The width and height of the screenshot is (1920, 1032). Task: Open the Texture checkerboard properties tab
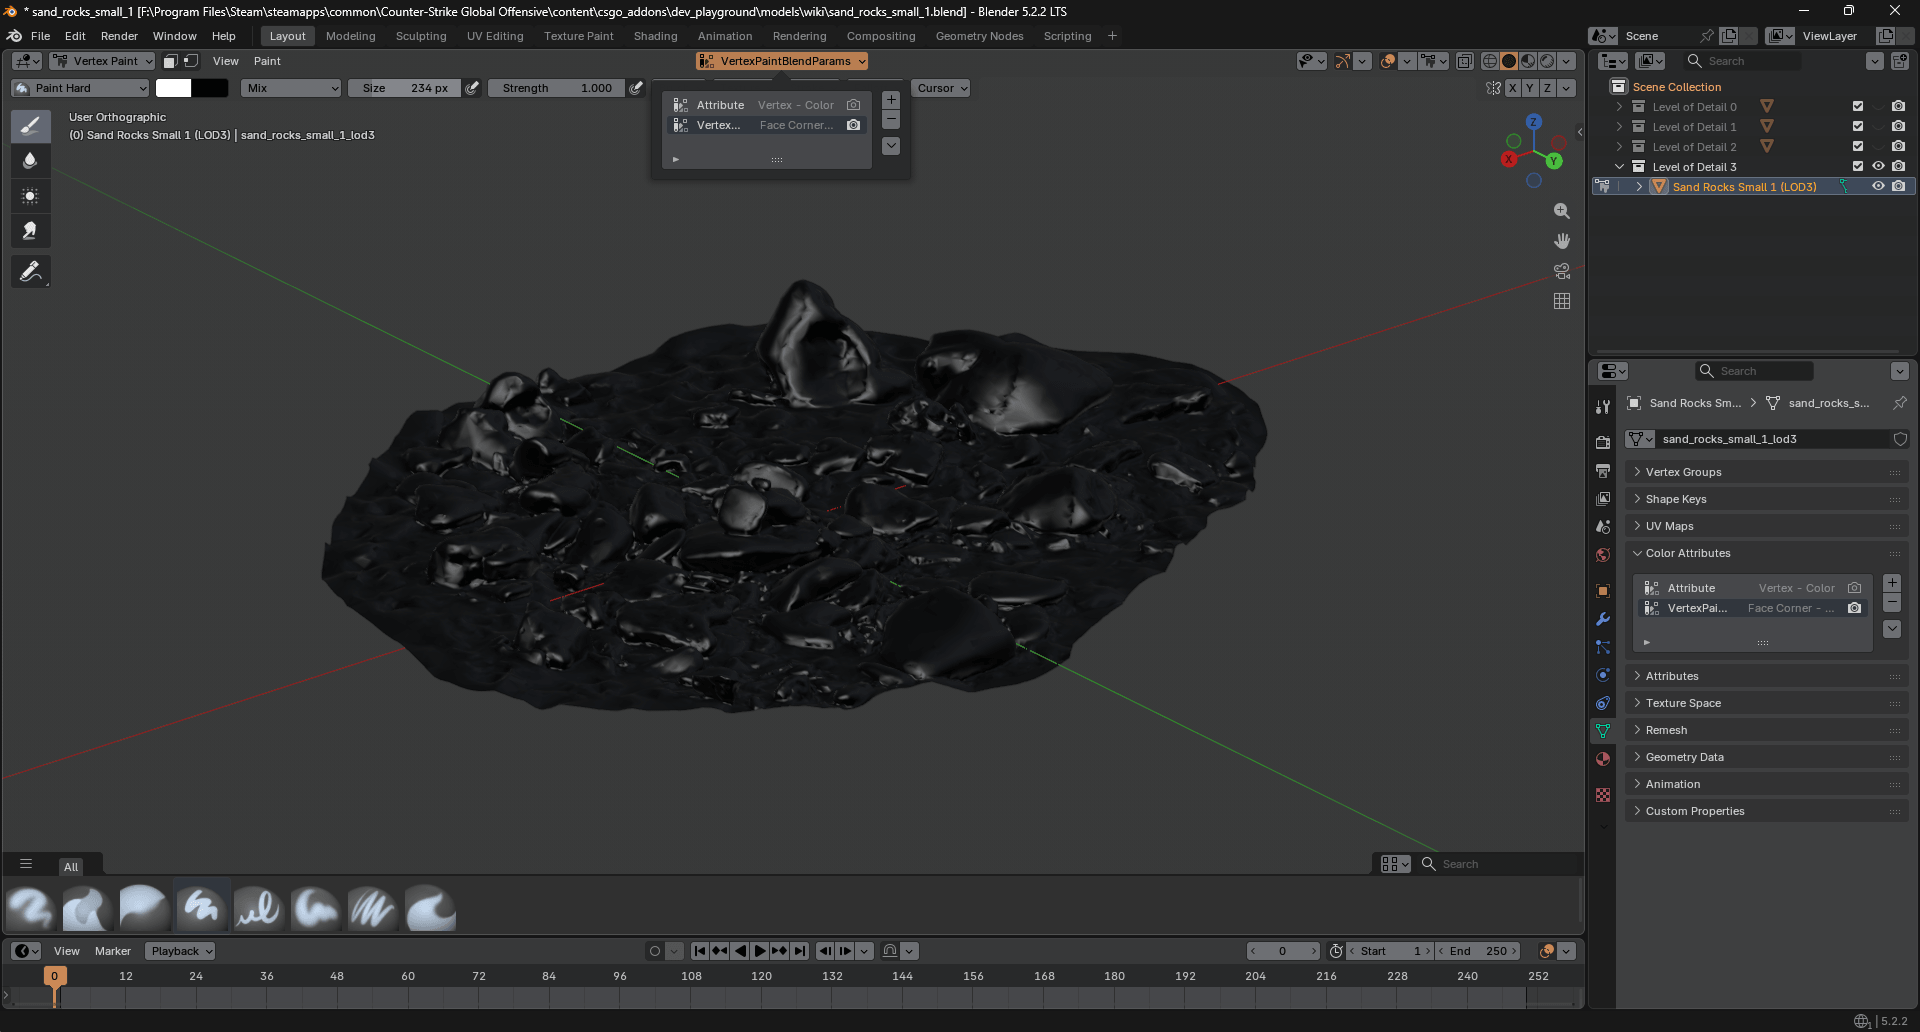pyautogui.click(x=1603, y=795)
